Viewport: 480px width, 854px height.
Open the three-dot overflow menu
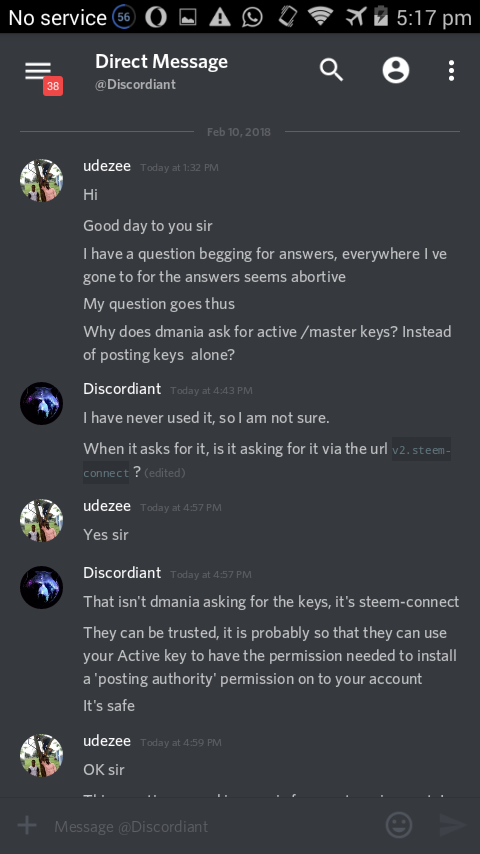pyautogui.click(x=451, y=71)
